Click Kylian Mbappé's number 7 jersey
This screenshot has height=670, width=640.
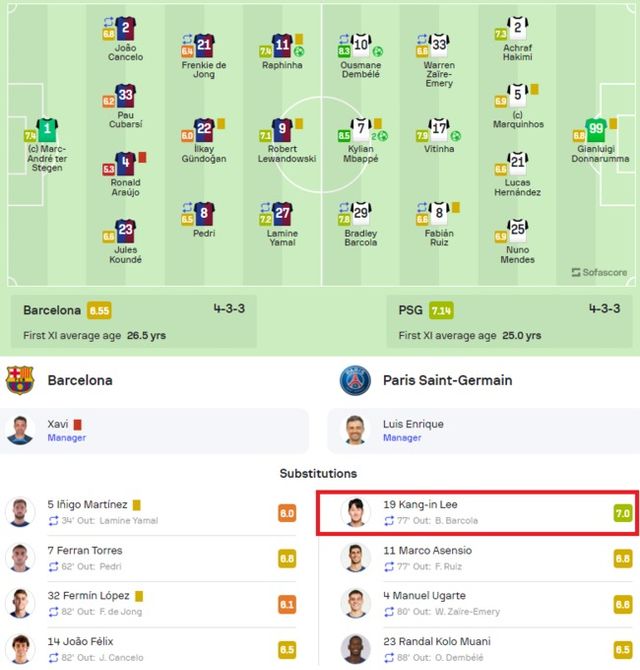pos(361,129)
